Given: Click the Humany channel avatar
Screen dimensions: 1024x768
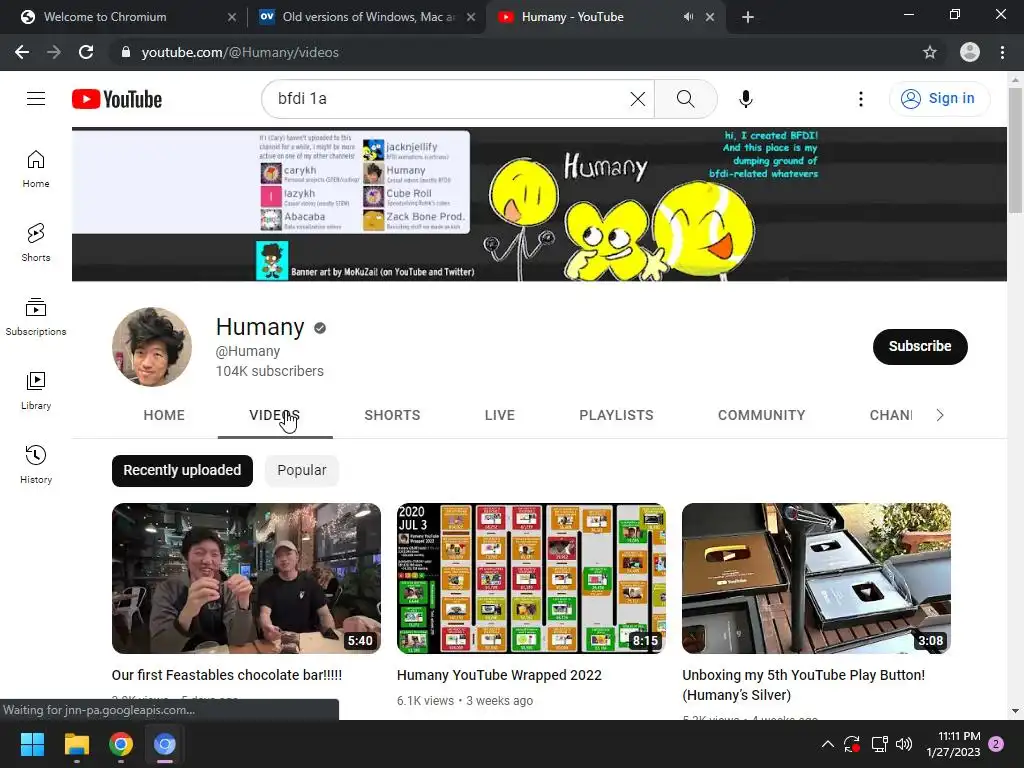Looking at the screenshot, I should point(152,347).
